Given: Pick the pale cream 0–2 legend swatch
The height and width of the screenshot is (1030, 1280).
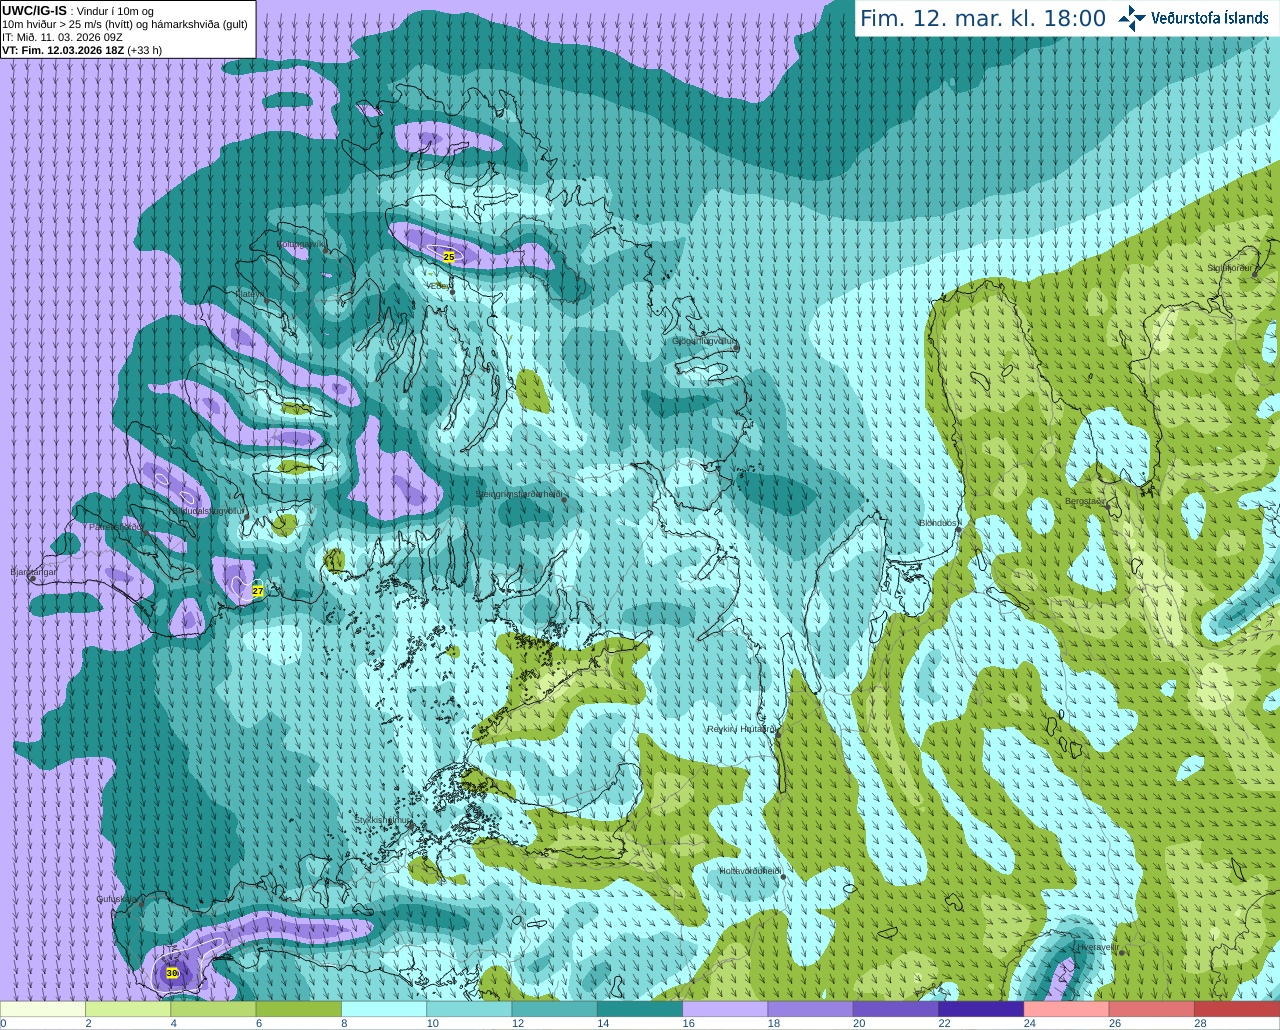Looking at the screenshot, I should pos(43,1009).
